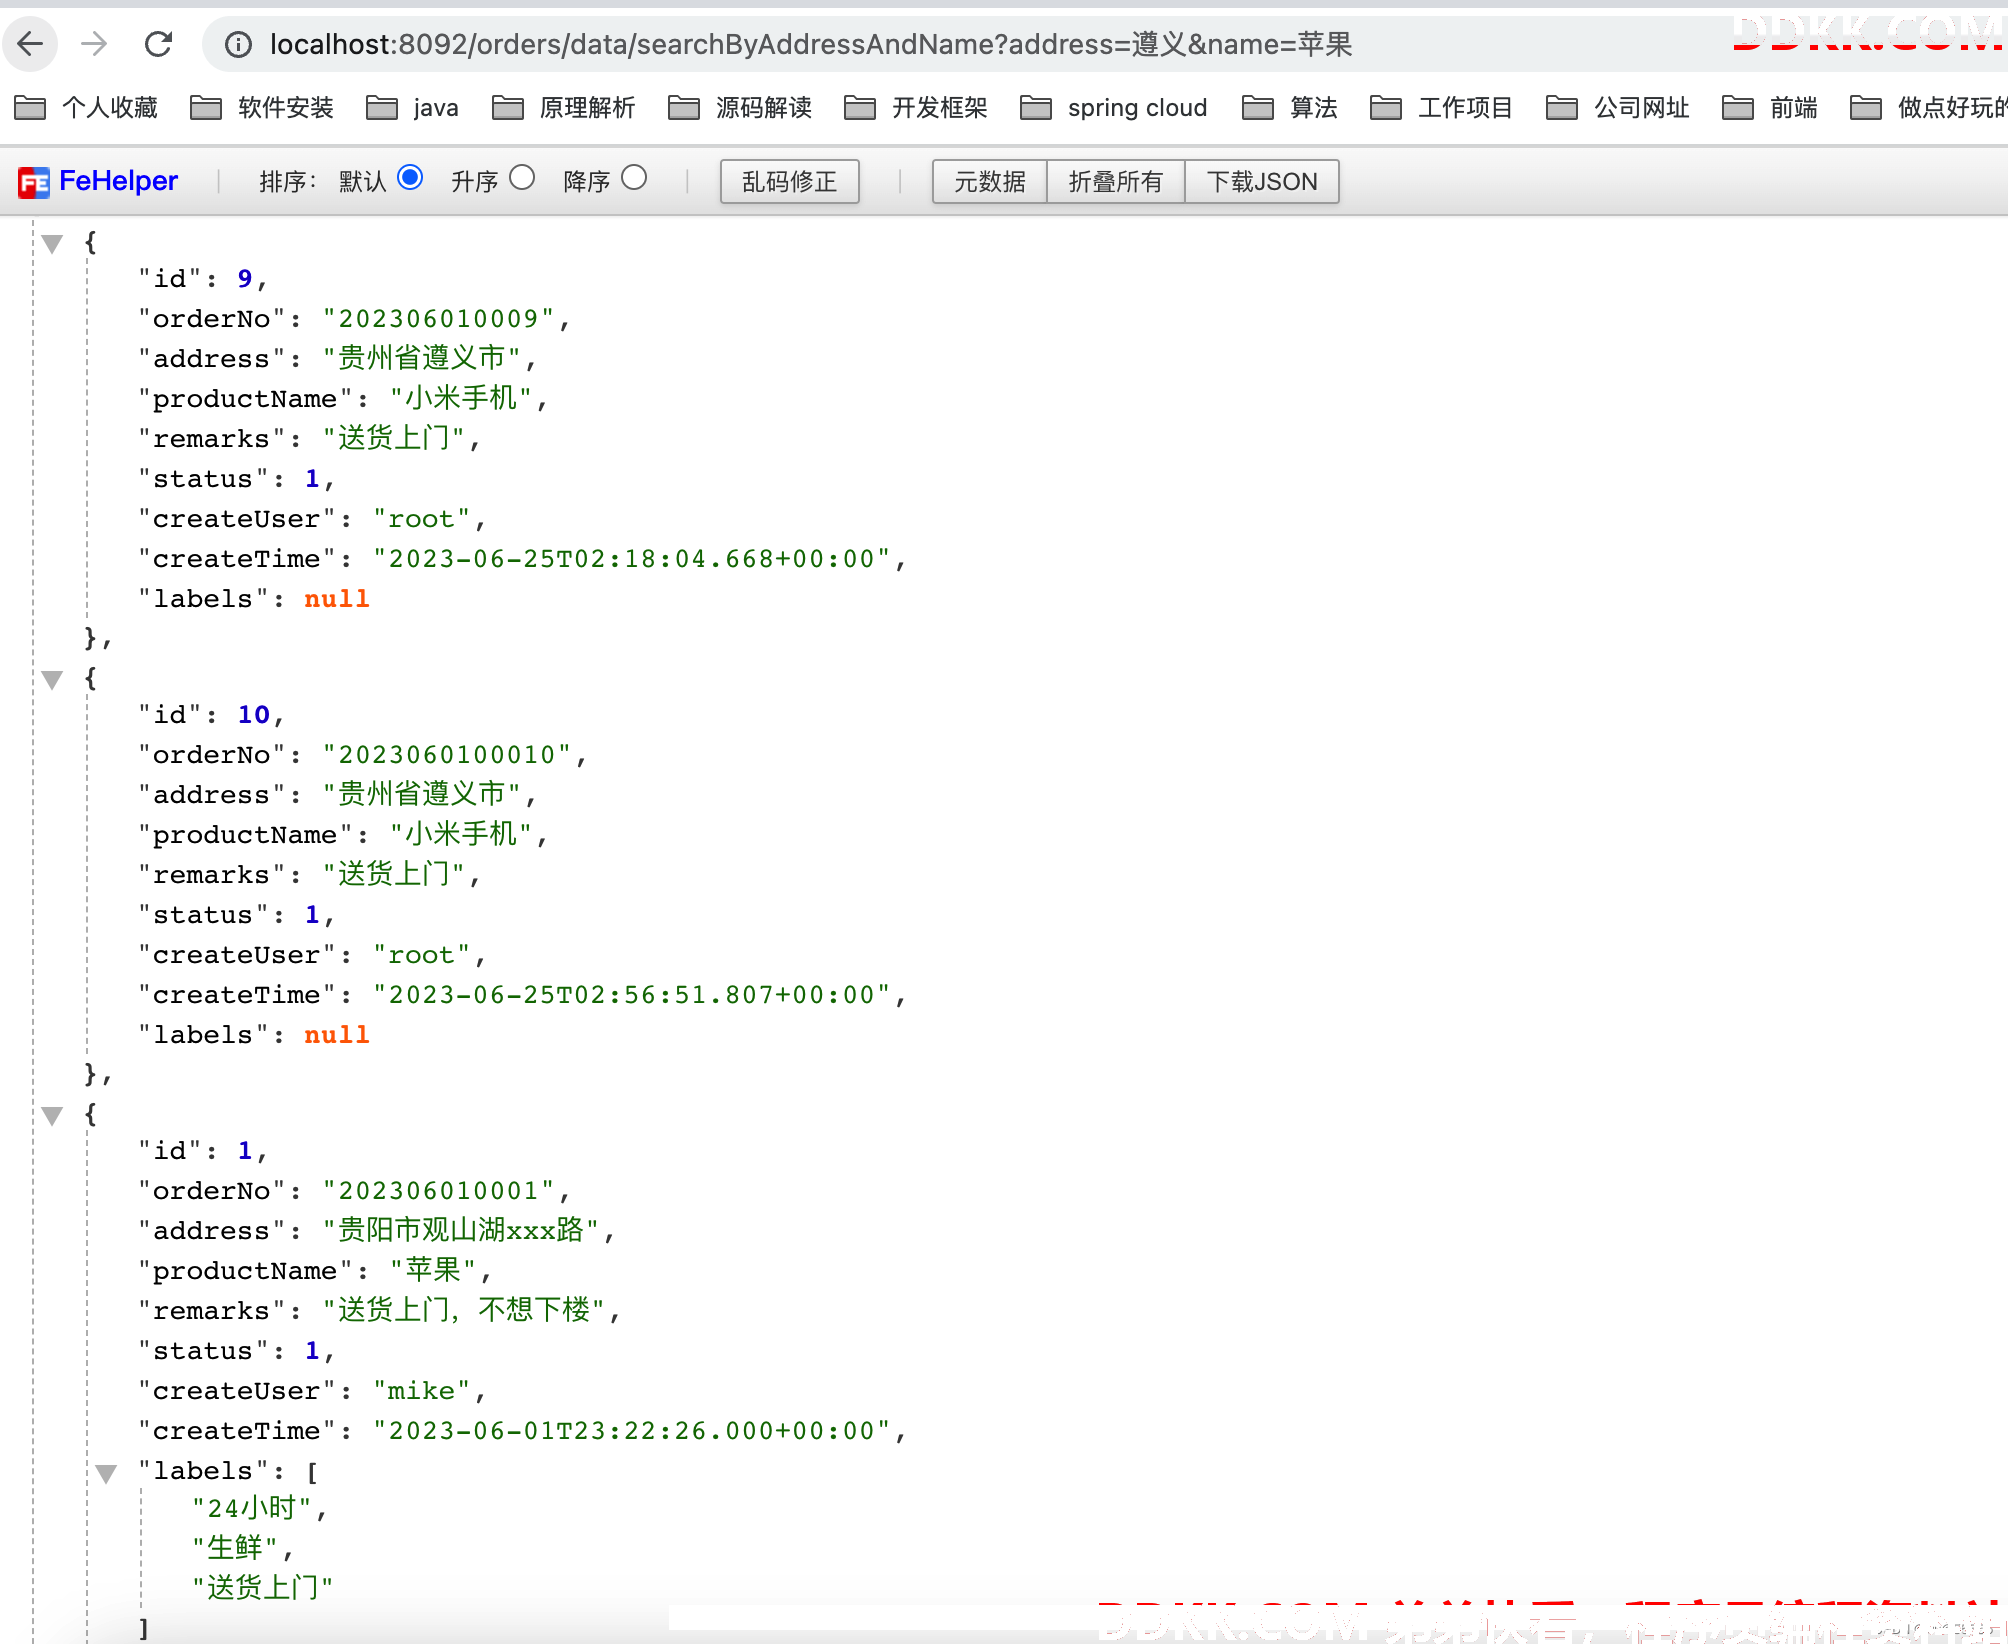
Task: Click remarks value "送货上门, 不想下楼"
Action: pos(464,1310)
